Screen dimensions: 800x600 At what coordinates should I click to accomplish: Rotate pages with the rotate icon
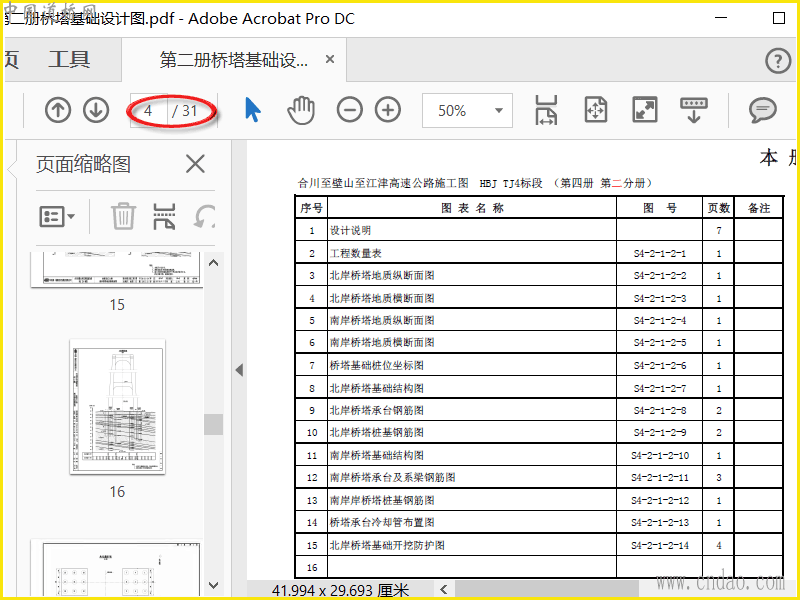(x=205, y=216)
